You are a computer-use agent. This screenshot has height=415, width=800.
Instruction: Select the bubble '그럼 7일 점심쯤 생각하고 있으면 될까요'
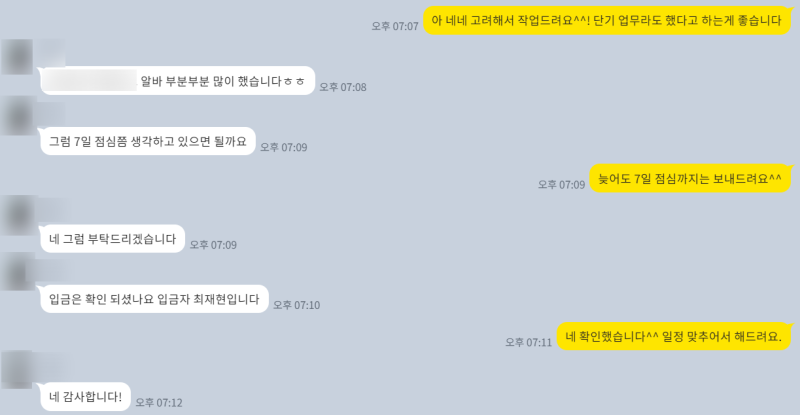click(148, 141)
